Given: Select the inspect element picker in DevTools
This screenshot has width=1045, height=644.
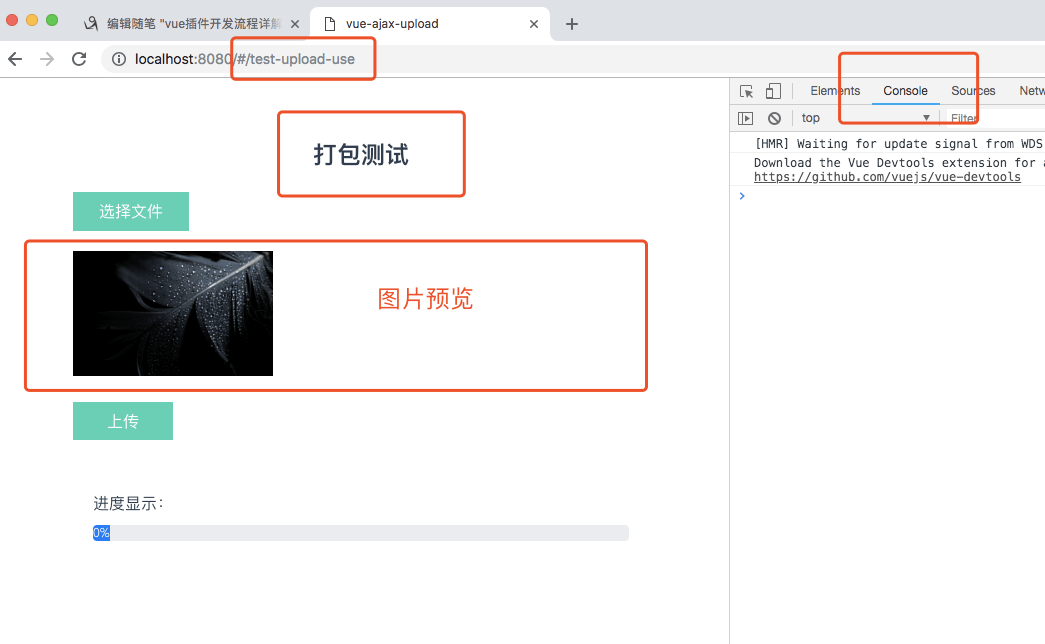Looking at the screenshot, I should click(x=745, y=90).
